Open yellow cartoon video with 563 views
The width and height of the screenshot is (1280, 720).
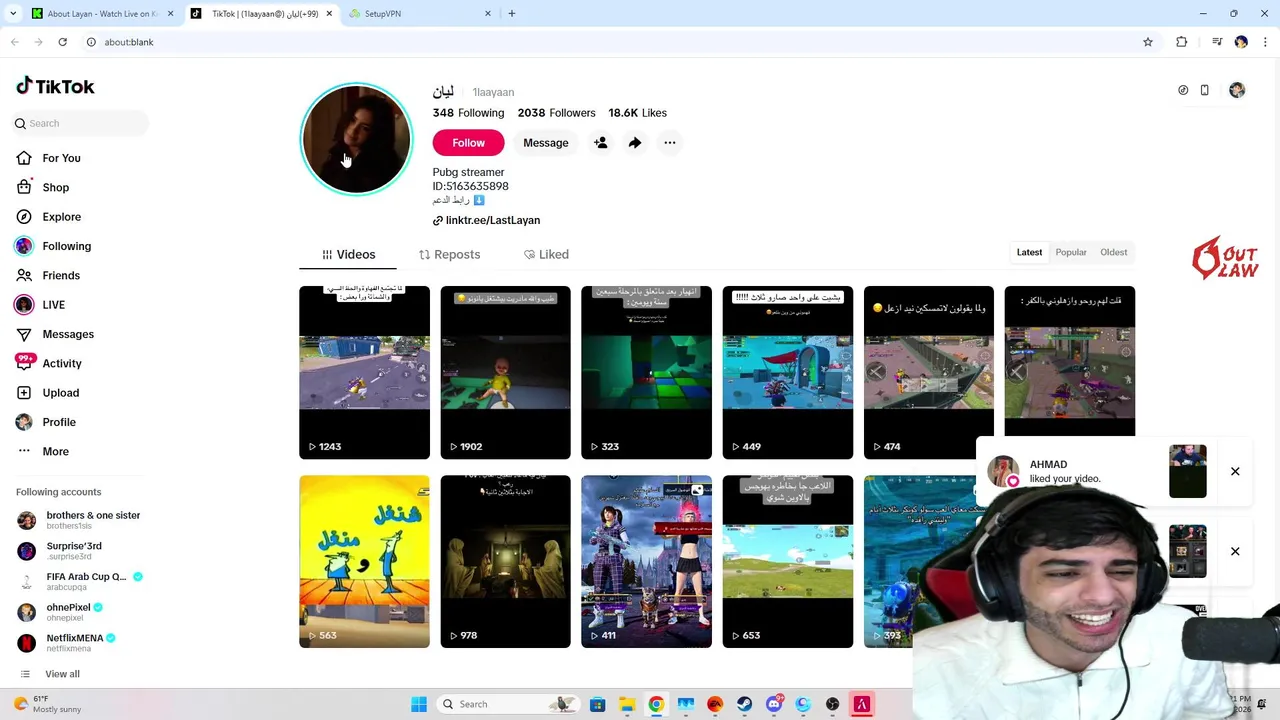(364, 561)
